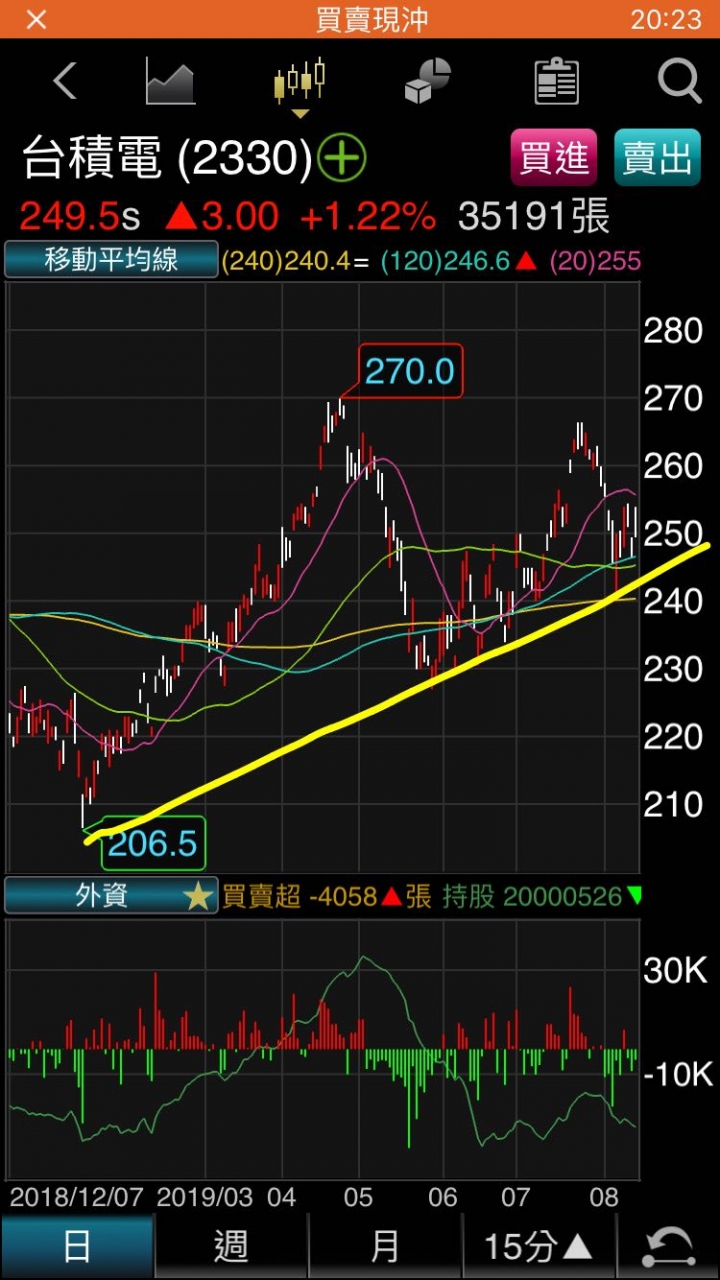
Task: Tap the 買賣現沖 title text
Action: click(x=373, y=19)
